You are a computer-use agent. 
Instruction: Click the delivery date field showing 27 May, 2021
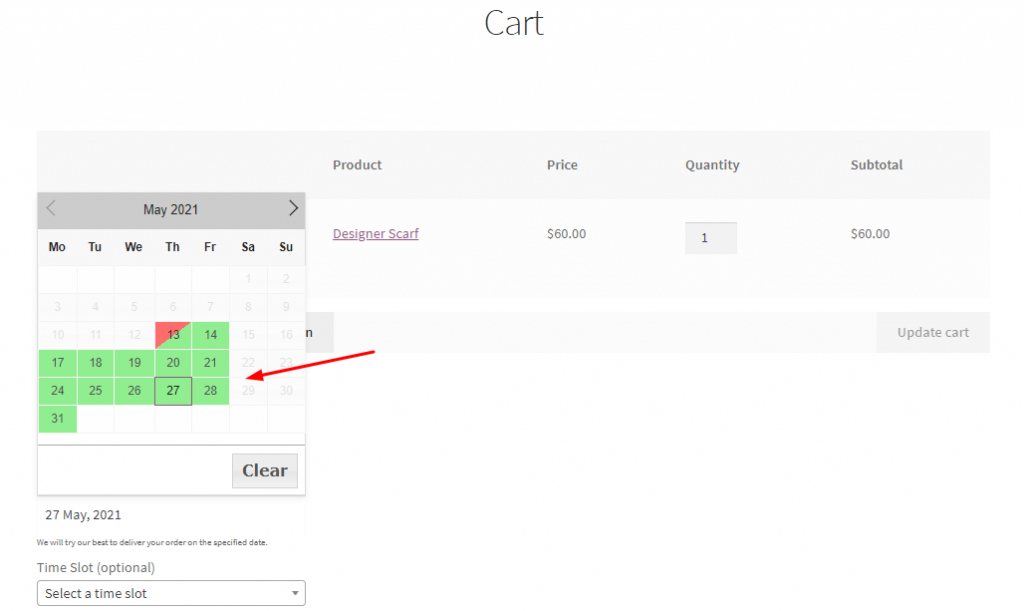[171, 515]
